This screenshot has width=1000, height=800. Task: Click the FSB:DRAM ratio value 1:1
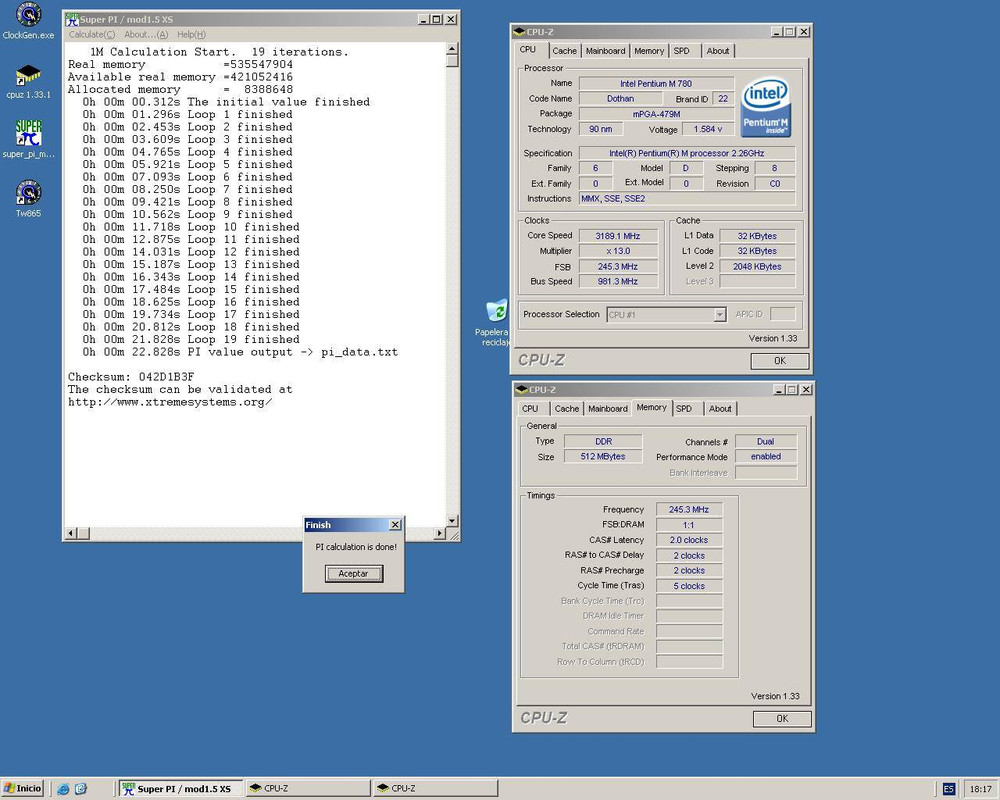coord(689,525)
